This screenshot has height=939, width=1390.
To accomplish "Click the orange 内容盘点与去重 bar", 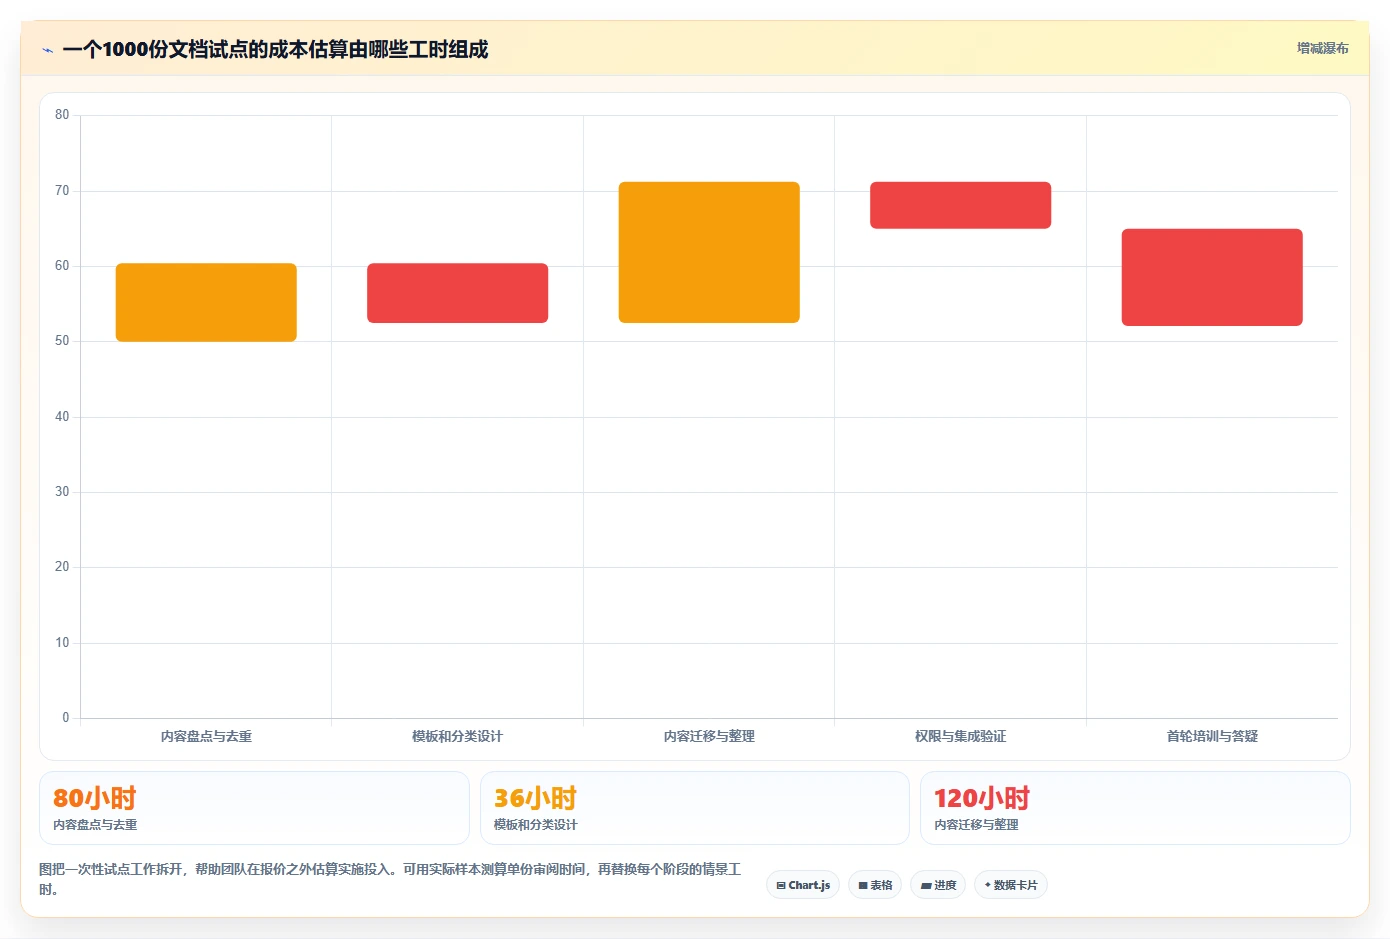I will 206,302.
